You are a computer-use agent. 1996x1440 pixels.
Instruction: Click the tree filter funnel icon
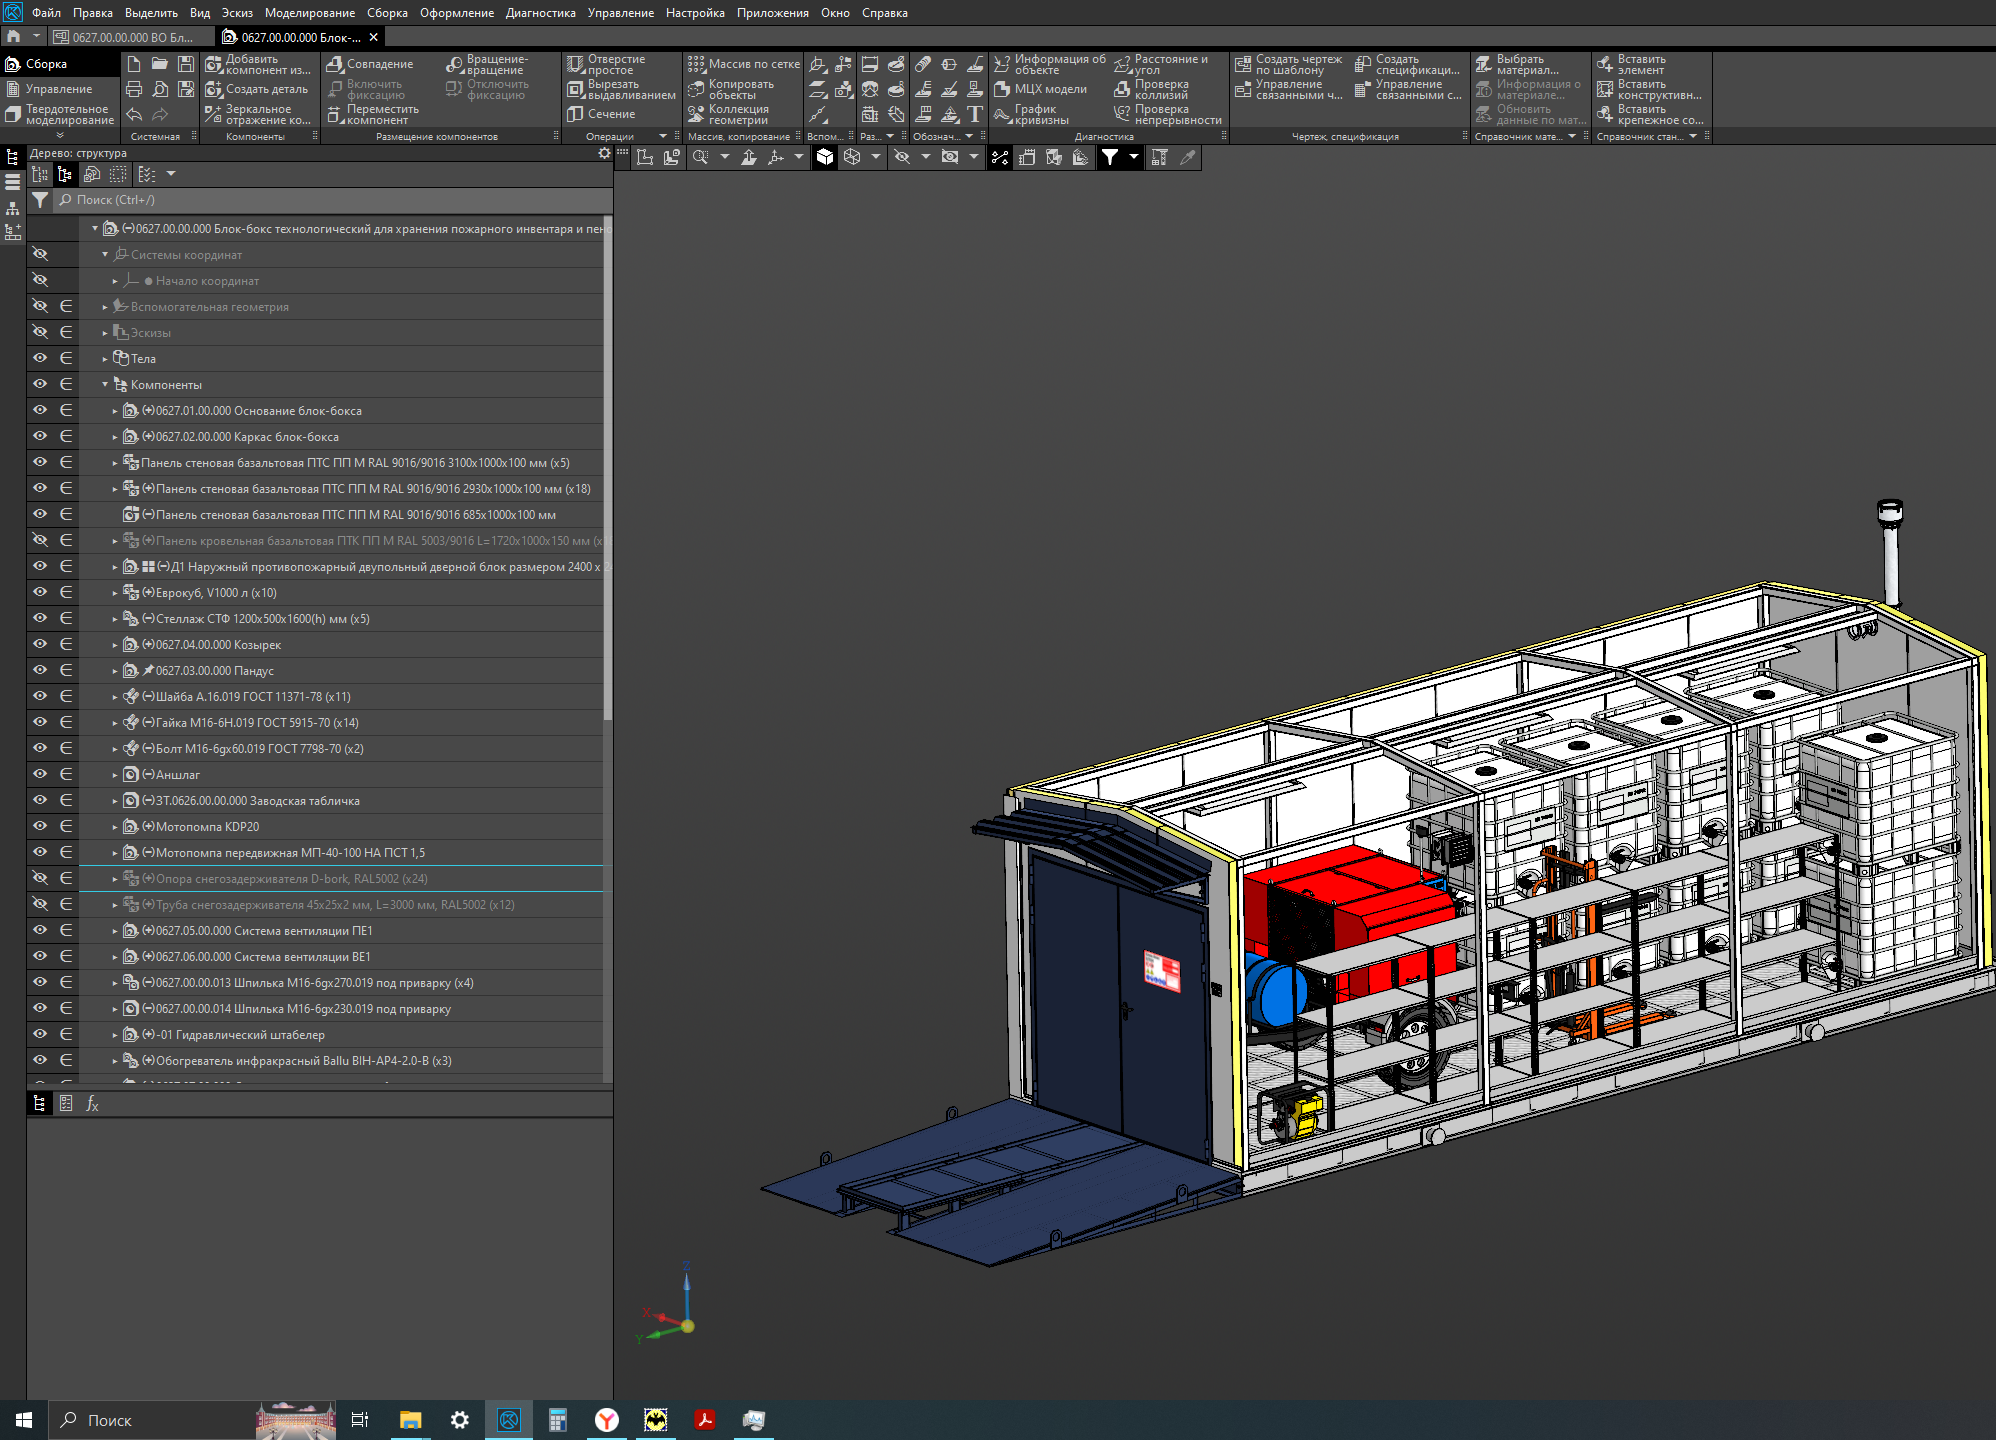pos(40,200)
